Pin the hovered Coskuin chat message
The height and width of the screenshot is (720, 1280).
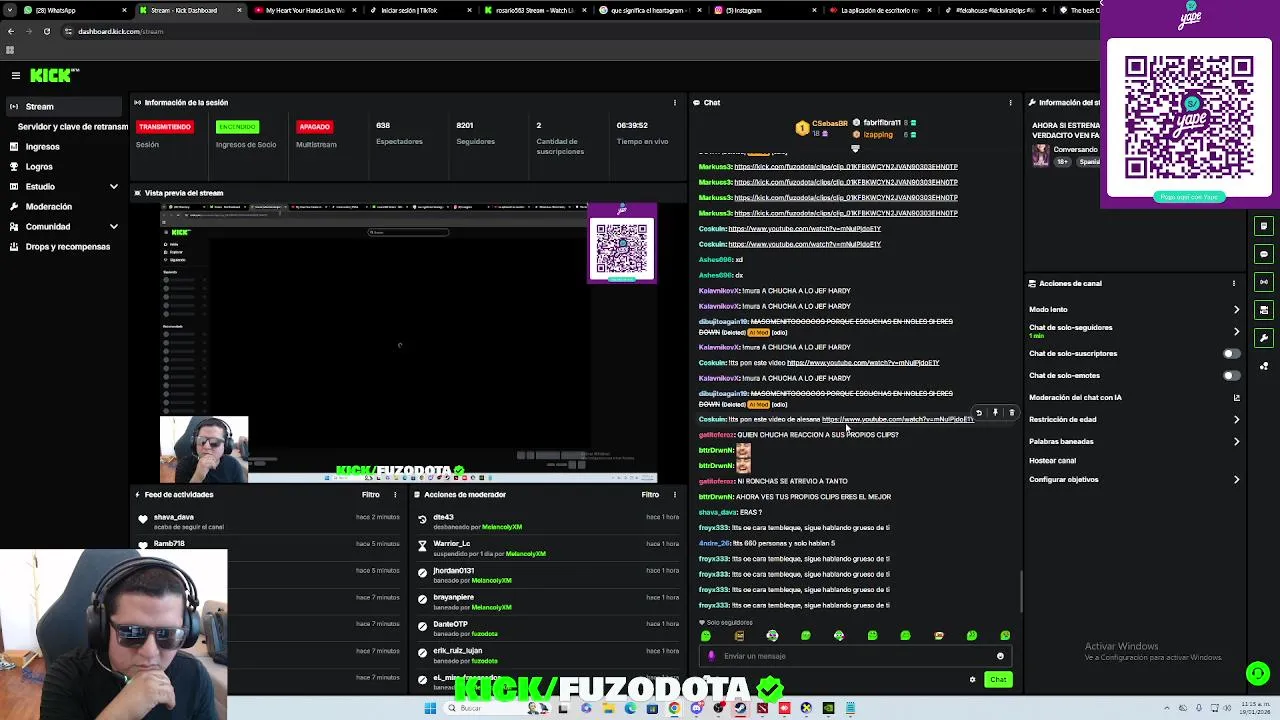tap(995, 412)
